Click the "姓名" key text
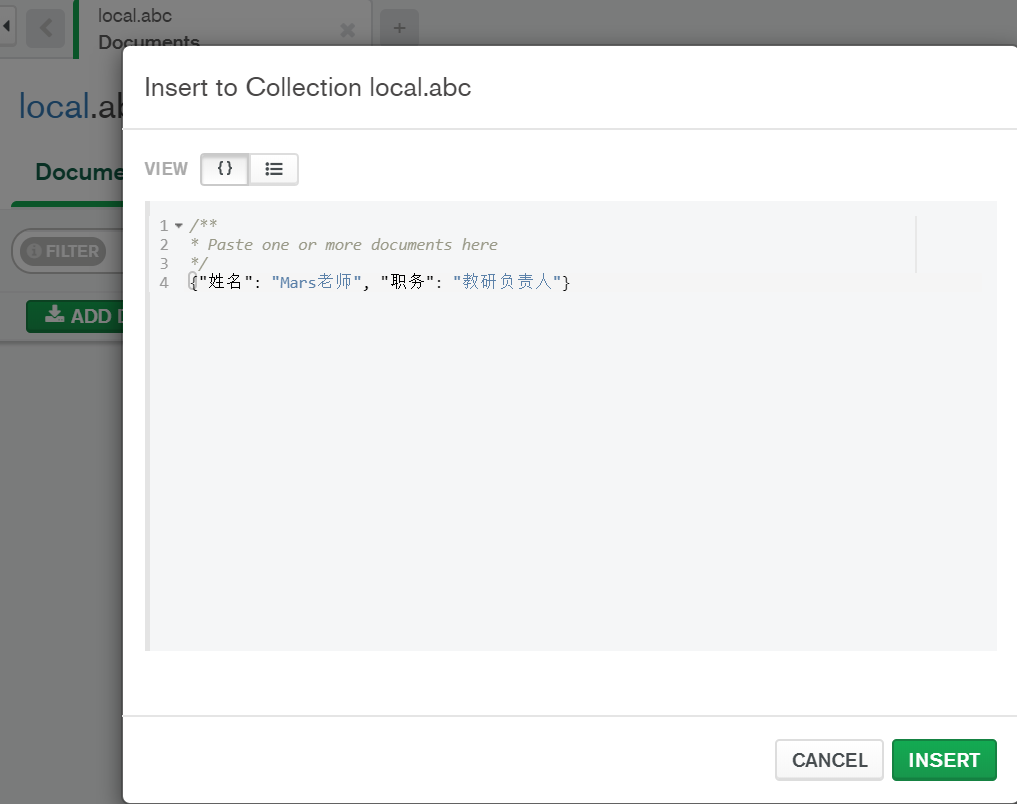The image size is (1017, 804). pyautogui.click(x=225, y=282)
